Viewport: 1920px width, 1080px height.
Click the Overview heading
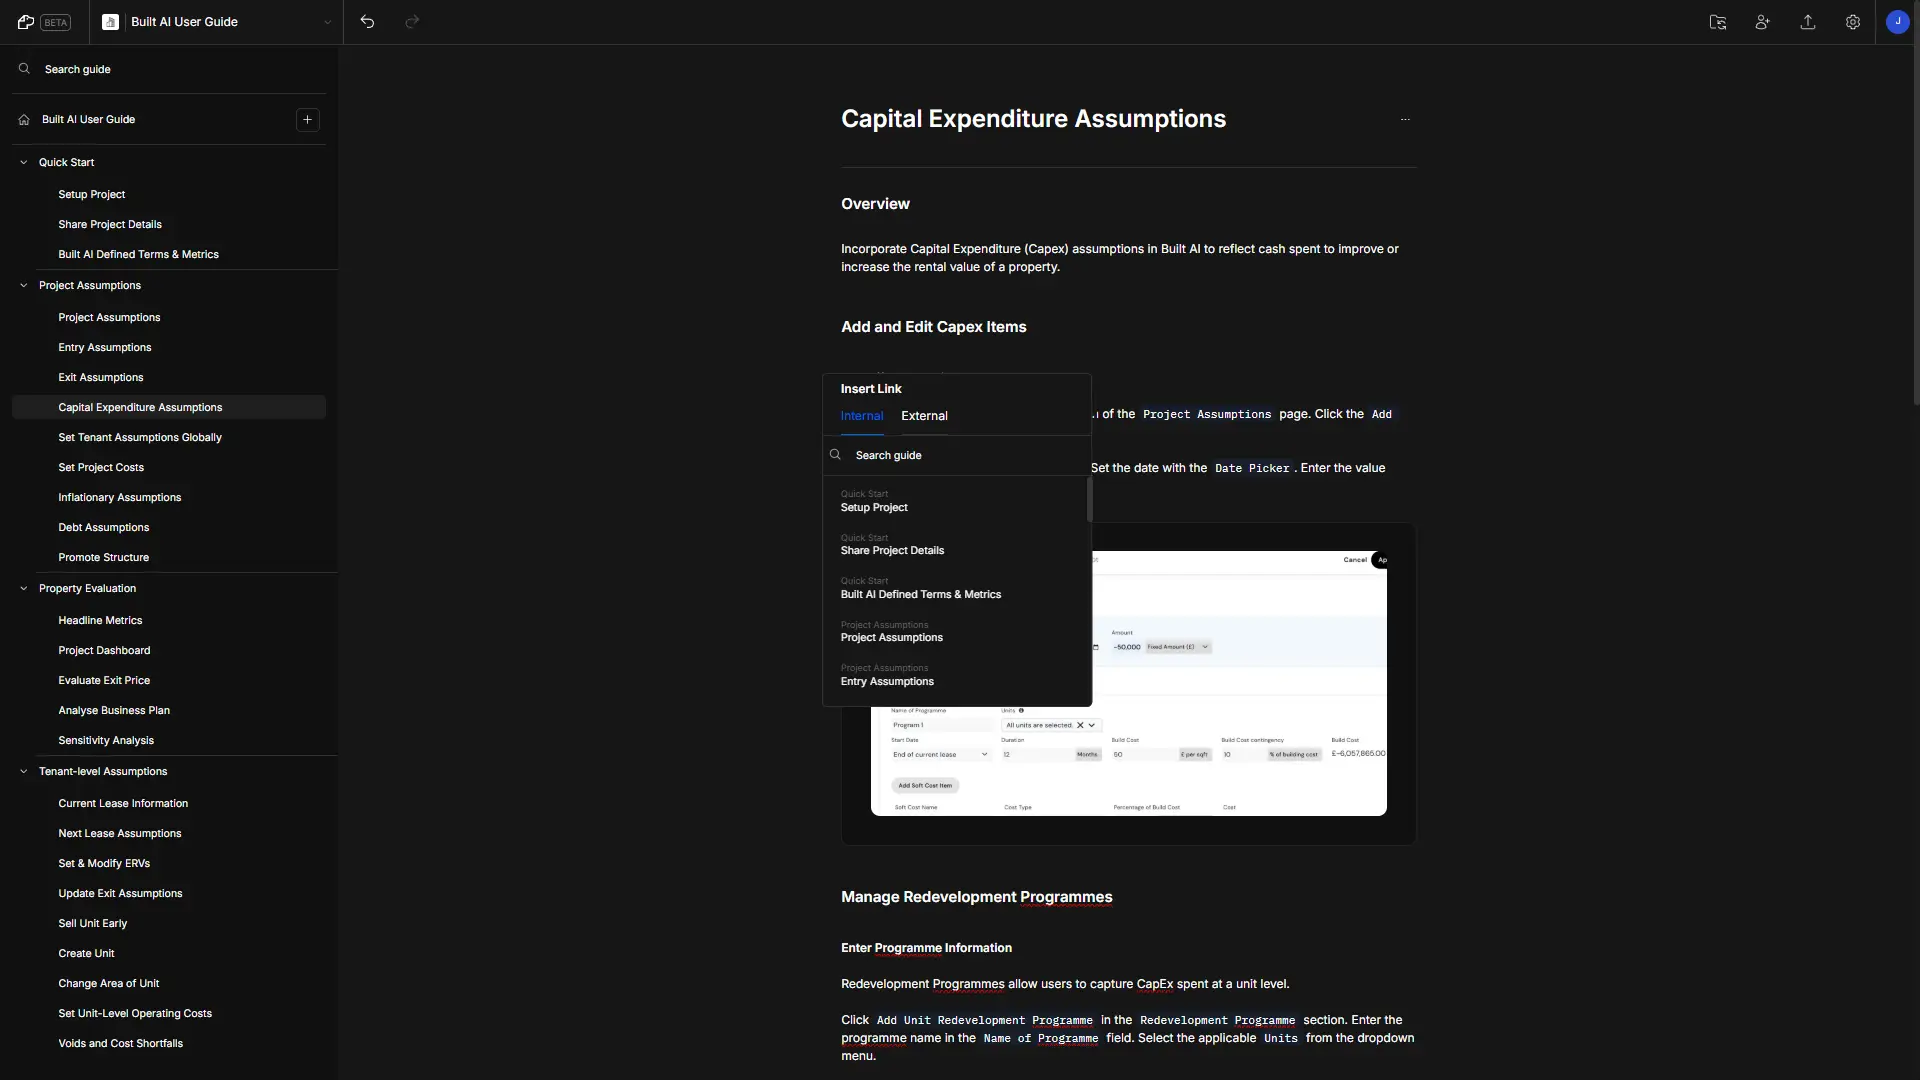pos(875,204)
